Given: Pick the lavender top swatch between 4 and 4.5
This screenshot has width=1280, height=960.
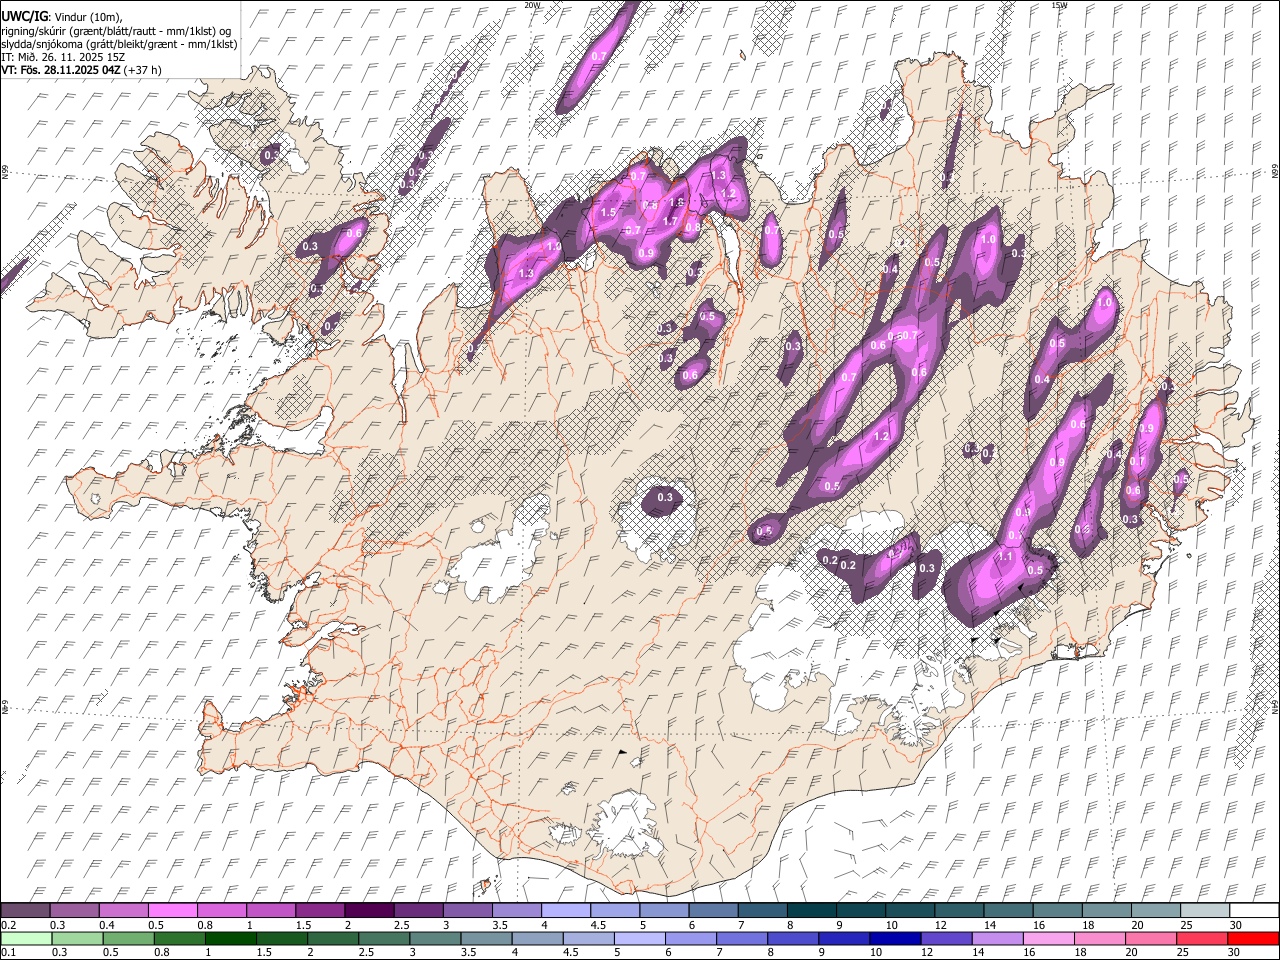Looking at the screenshot, I should (x=566, y=910).
